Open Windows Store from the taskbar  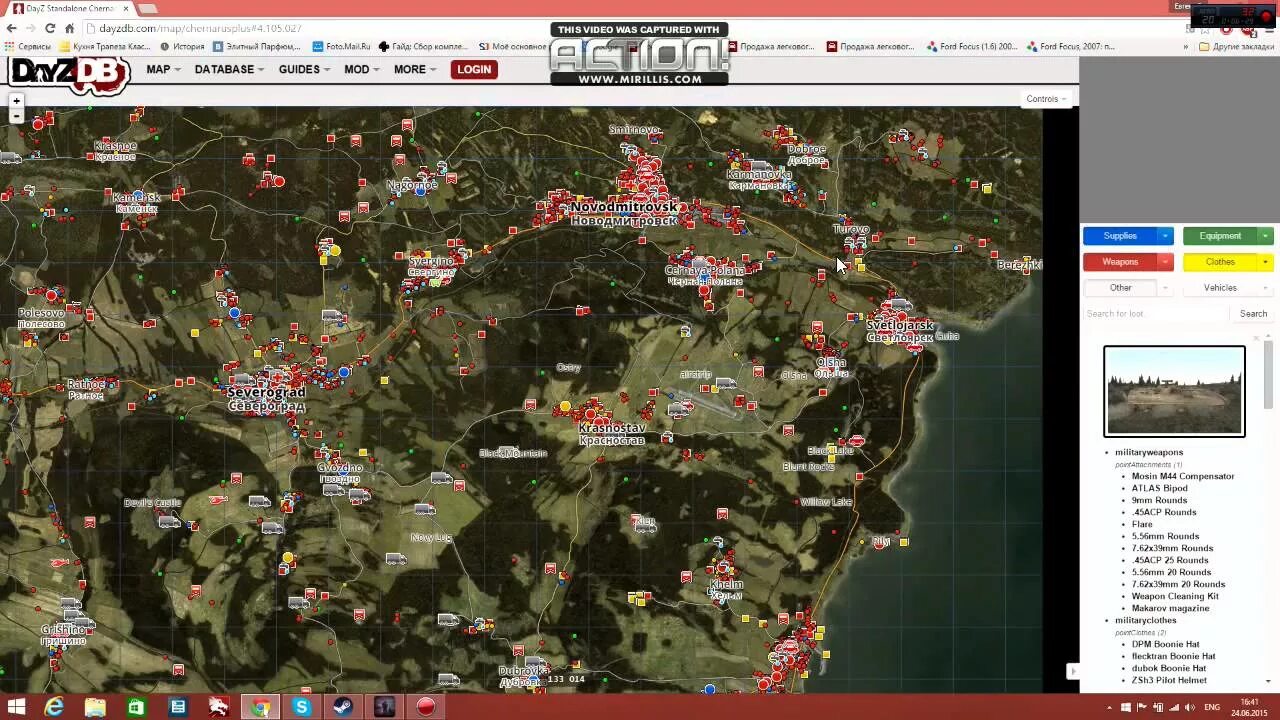(x=136, y=707)
